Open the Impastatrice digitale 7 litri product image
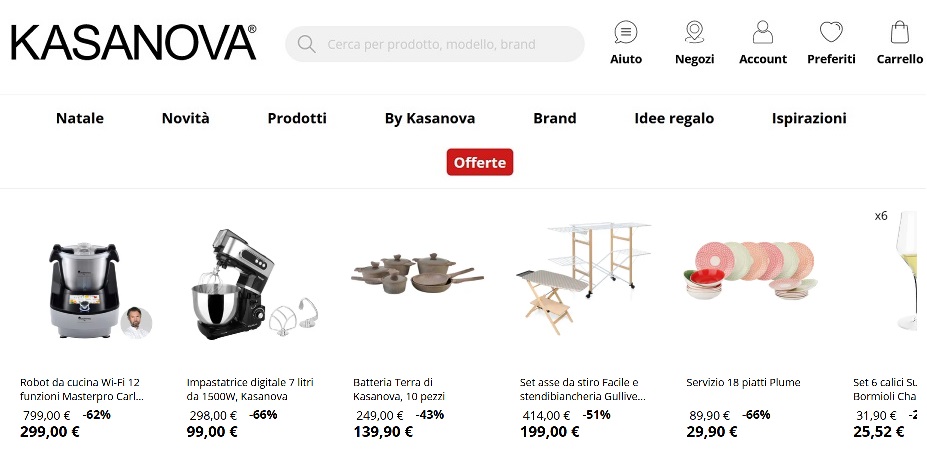 tap(254, 283)
